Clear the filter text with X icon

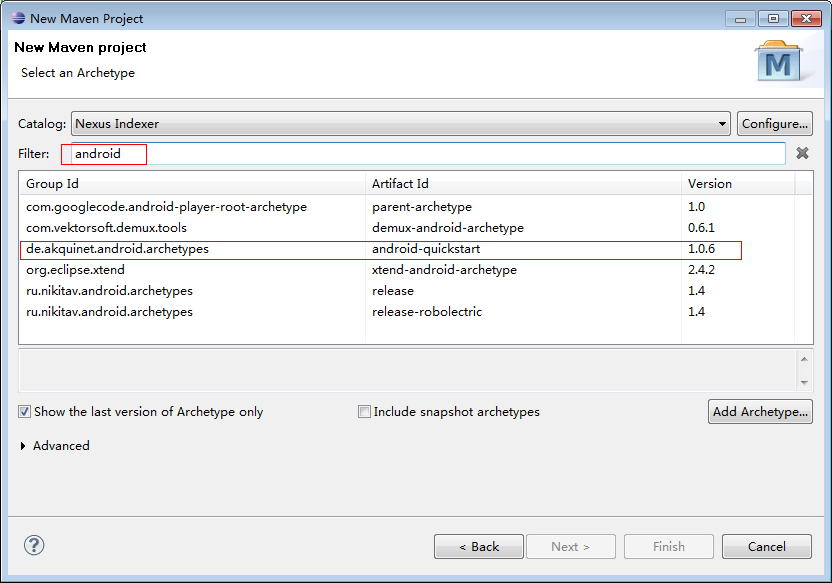802,153
